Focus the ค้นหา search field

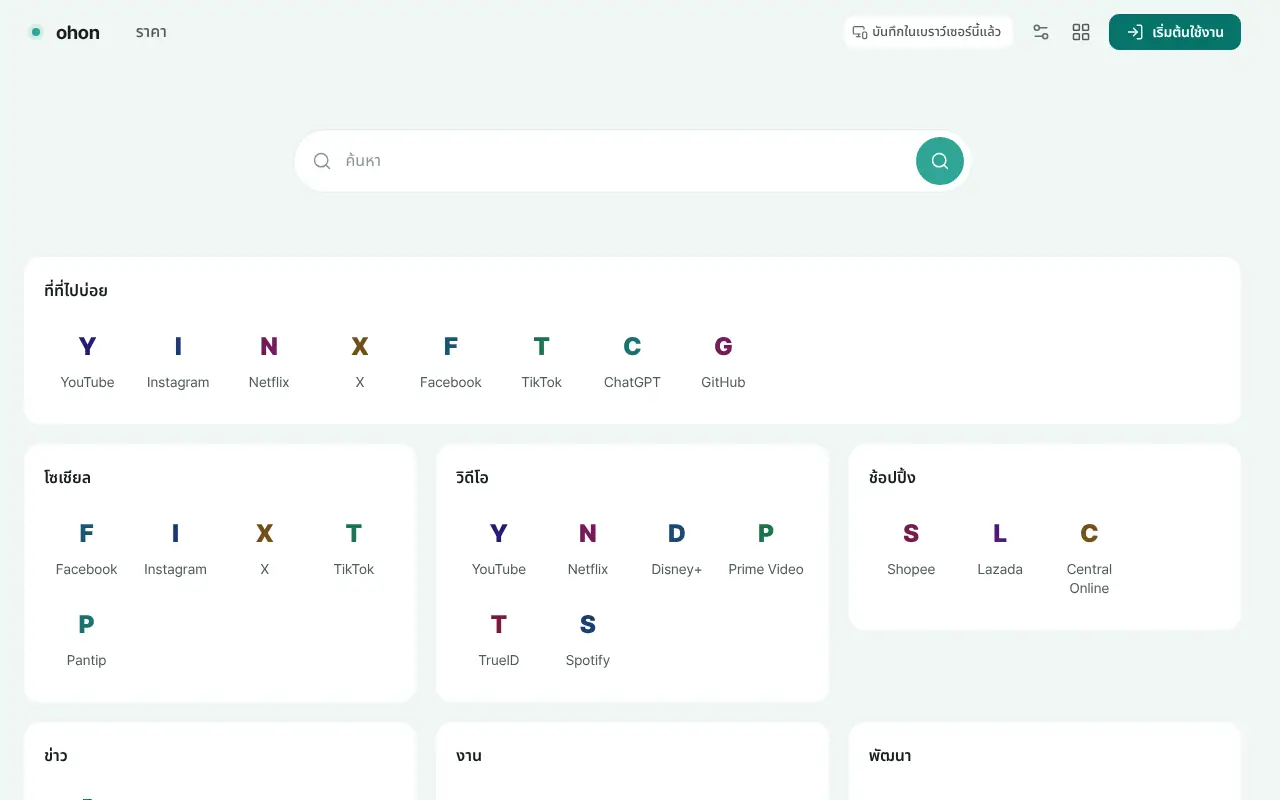point(625,161)
